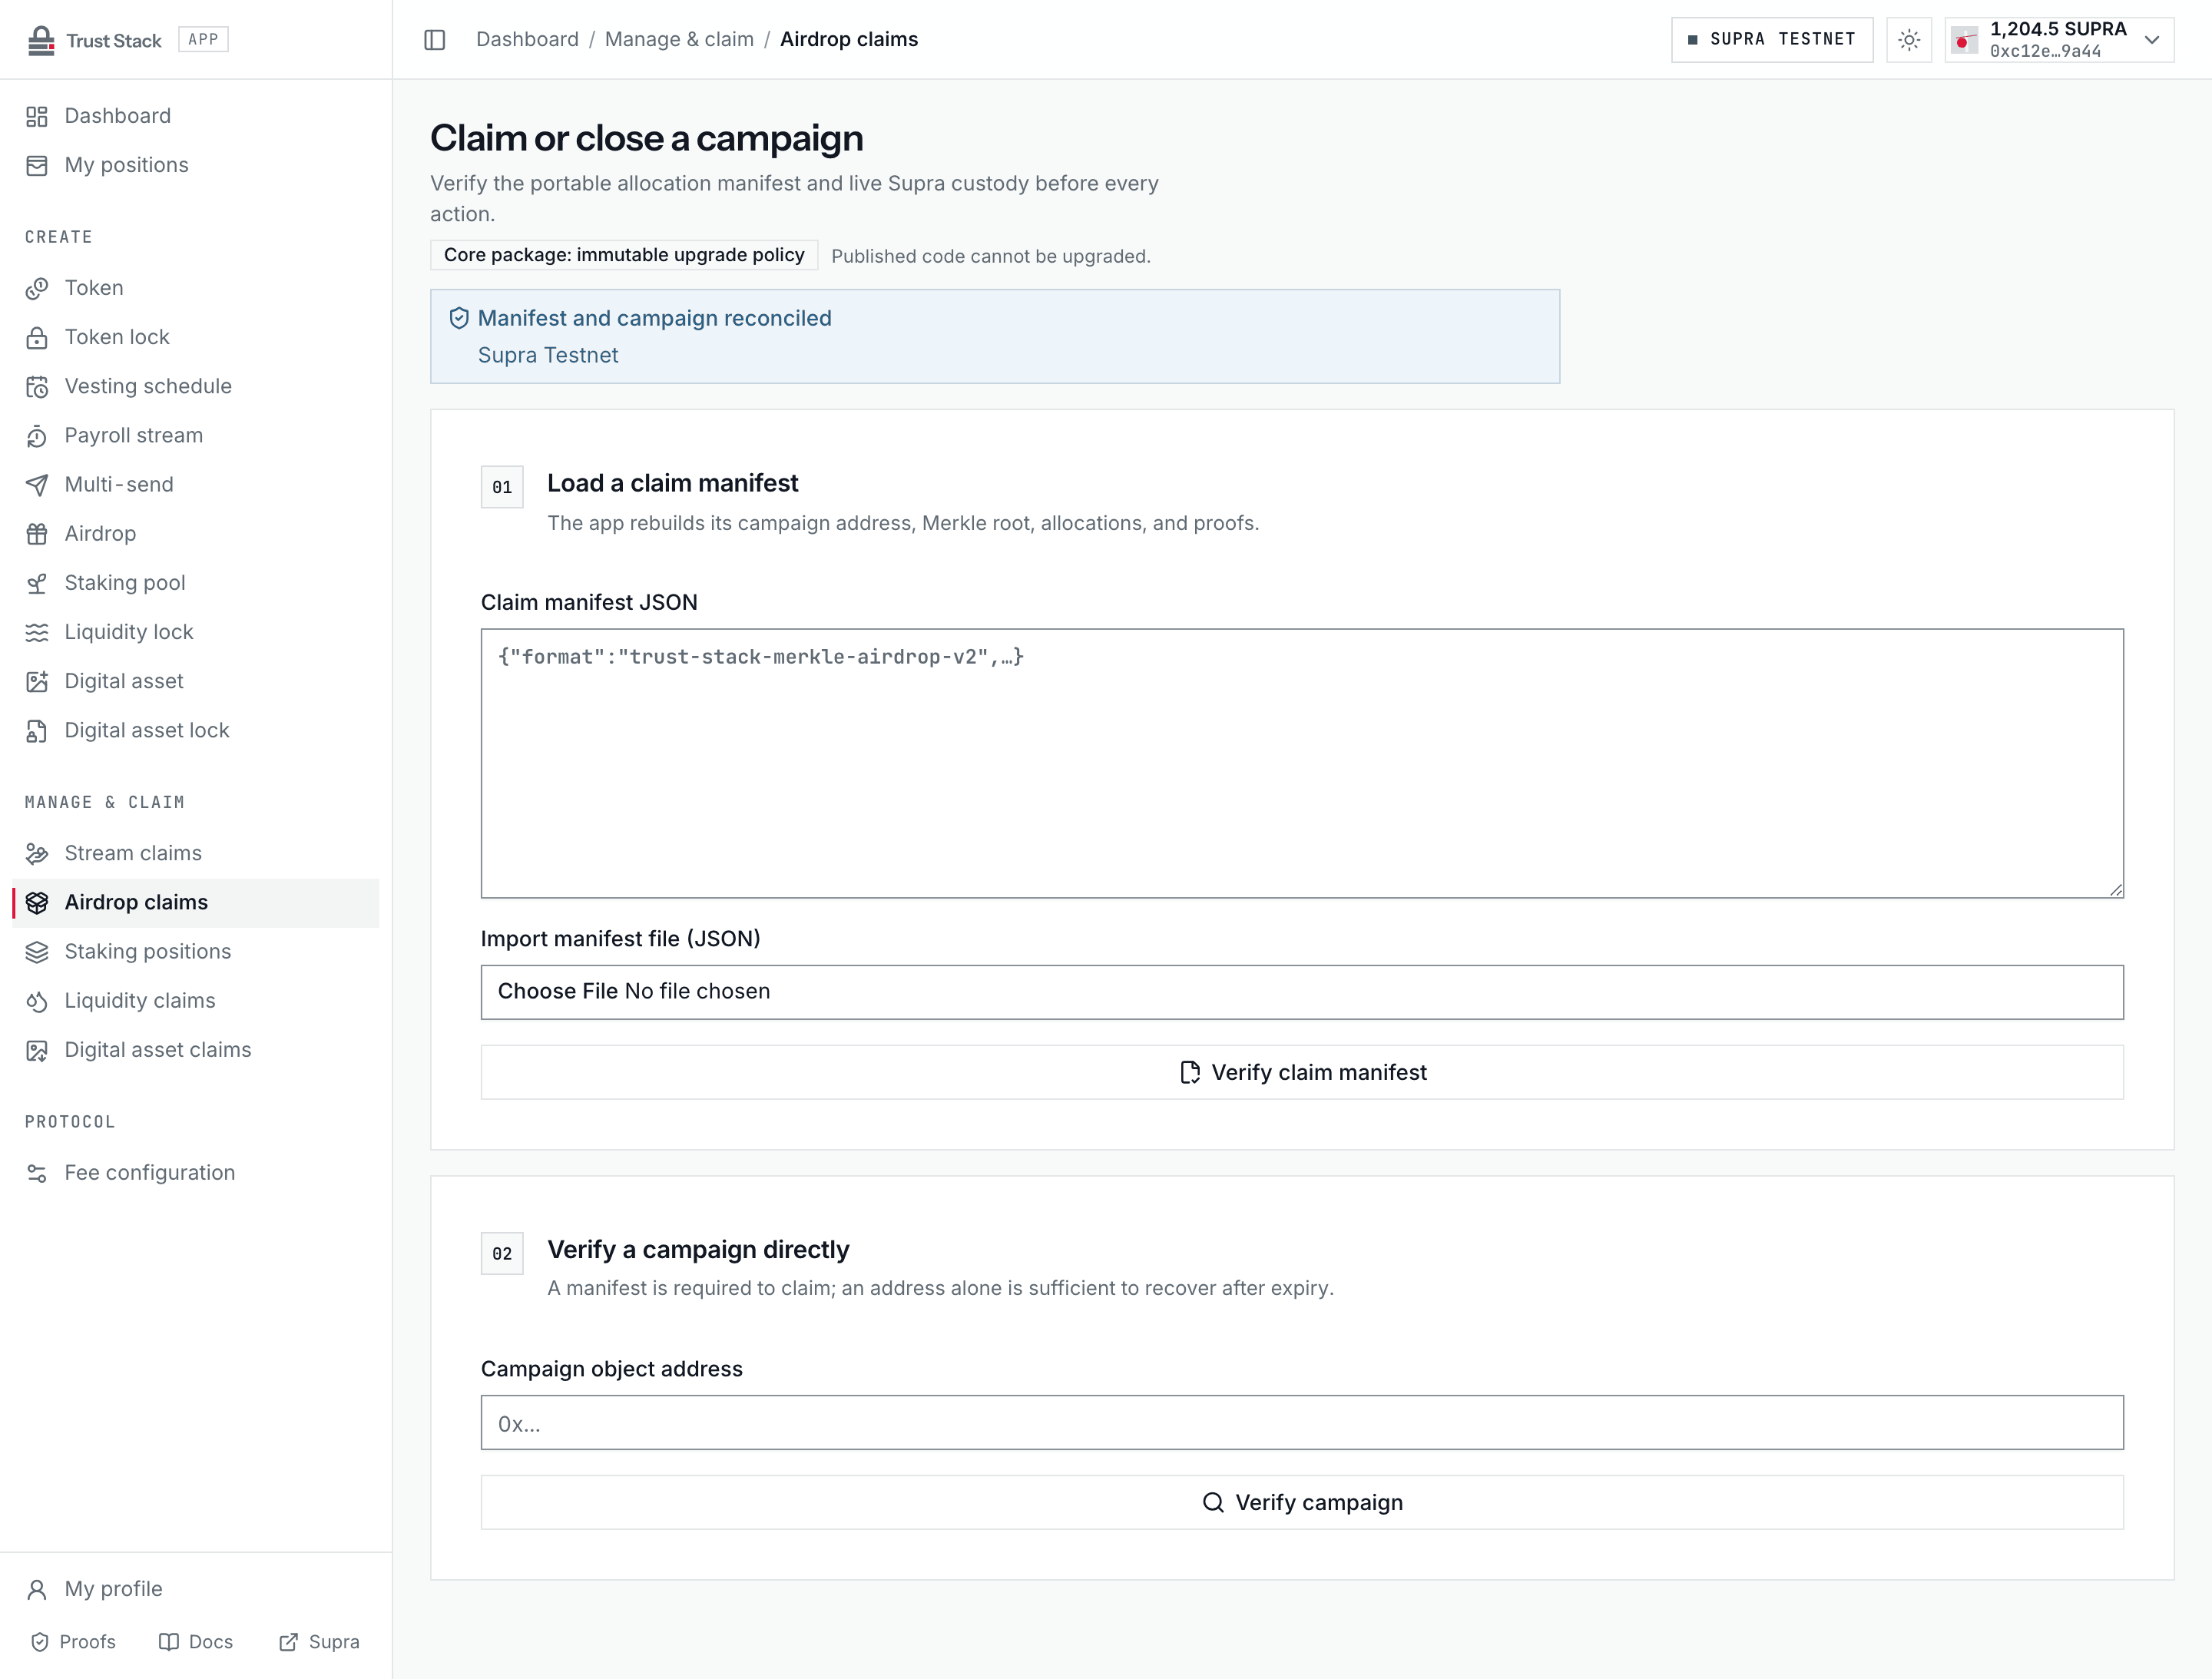Click the Digital asset claims icon
This screenshot has width=2212, height=1679.
[37, 1050]
